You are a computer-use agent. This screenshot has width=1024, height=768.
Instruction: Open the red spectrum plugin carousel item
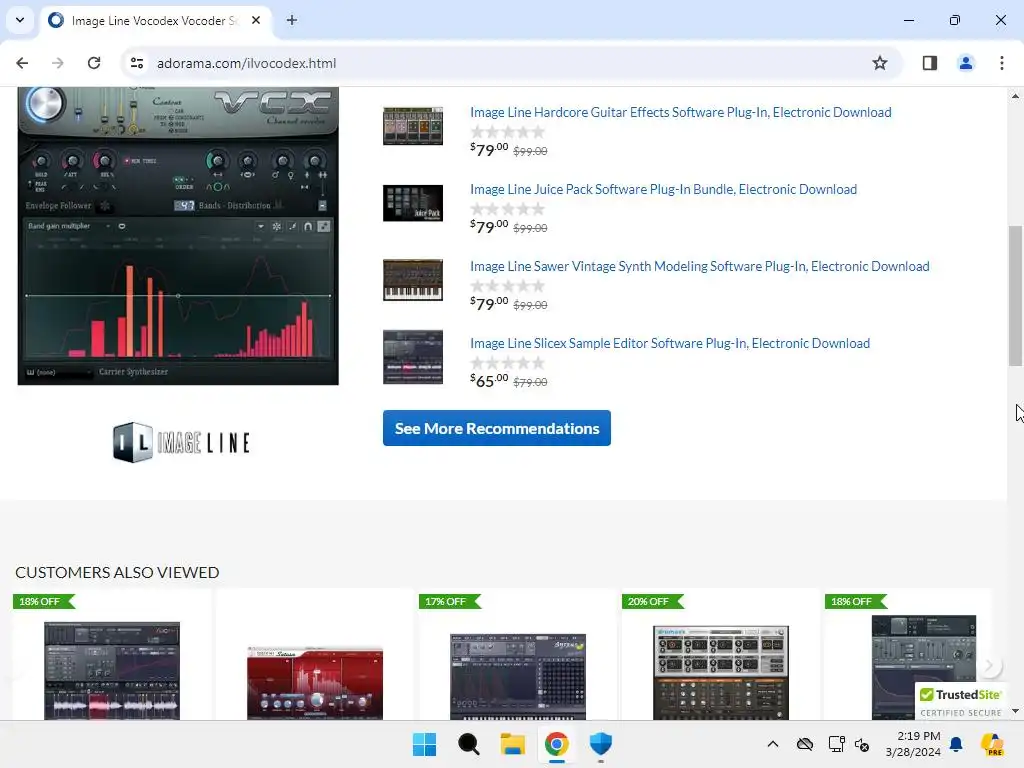point(315,682)
